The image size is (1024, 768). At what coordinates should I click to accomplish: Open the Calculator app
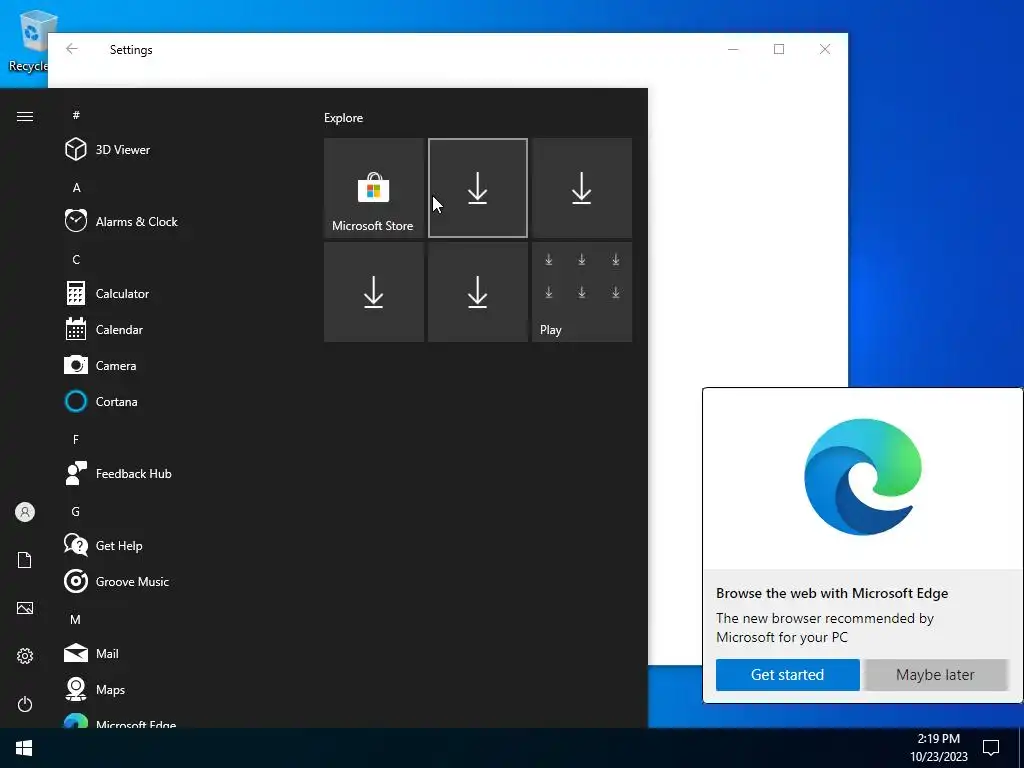coord(122,293)
